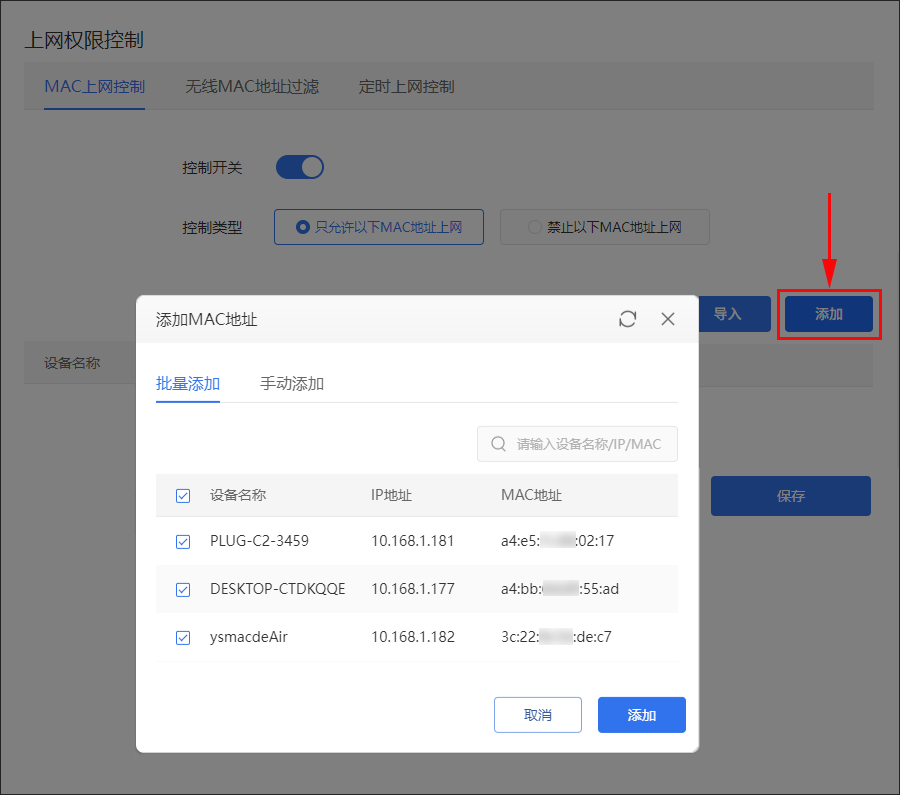Click the refresh icon in dialog header
The image size is (900, 795).
(x=628, y=319)
